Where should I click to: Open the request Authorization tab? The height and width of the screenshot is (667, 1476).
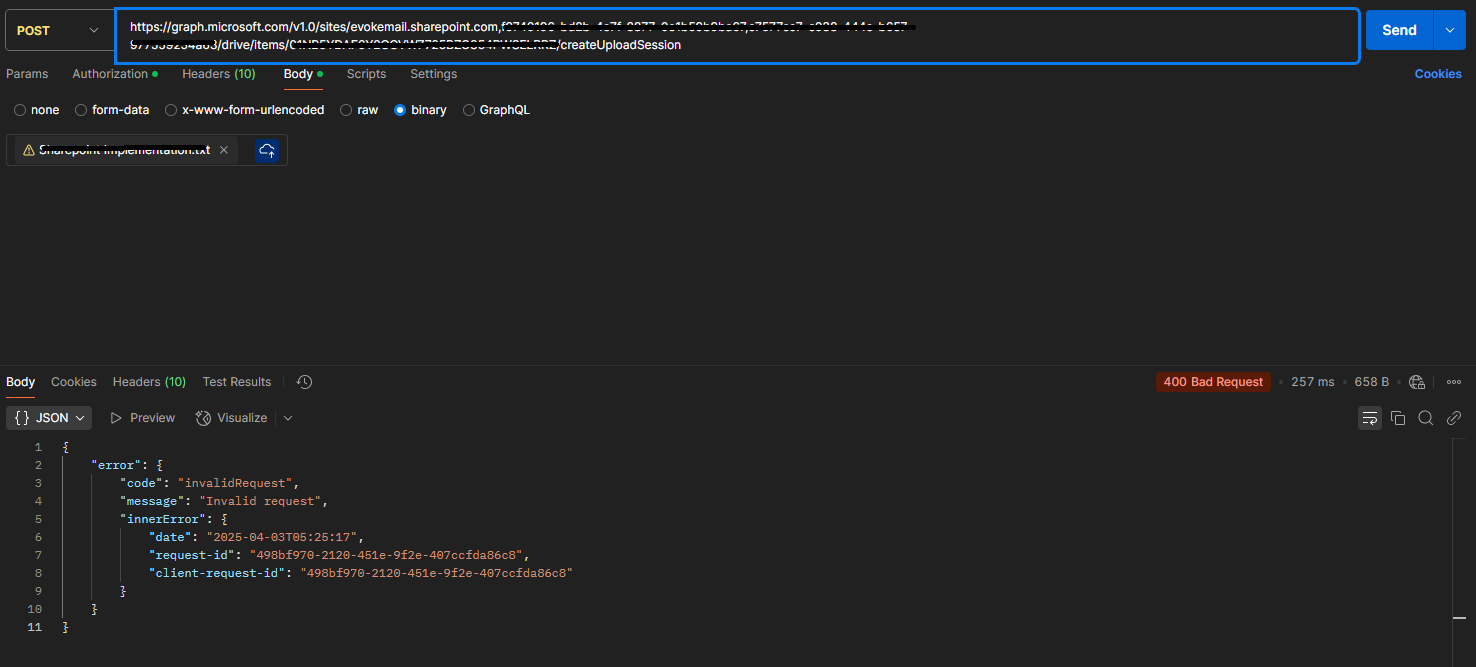coord(115,74)
